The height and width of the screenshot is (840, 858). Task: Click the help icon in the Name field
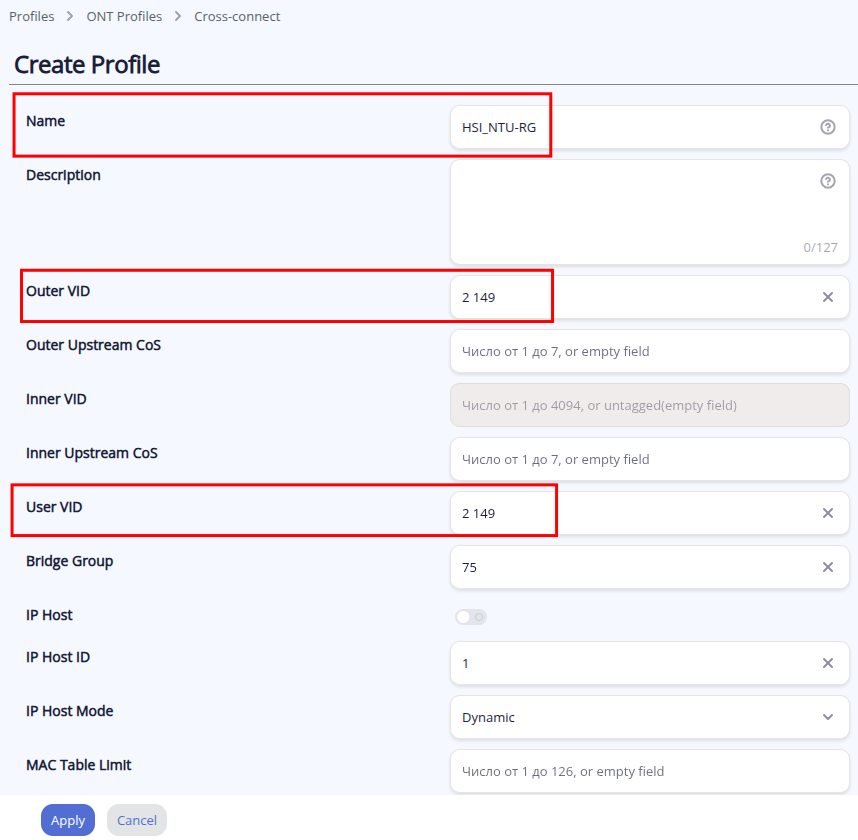pyautogui.click(x=827, y=127)
